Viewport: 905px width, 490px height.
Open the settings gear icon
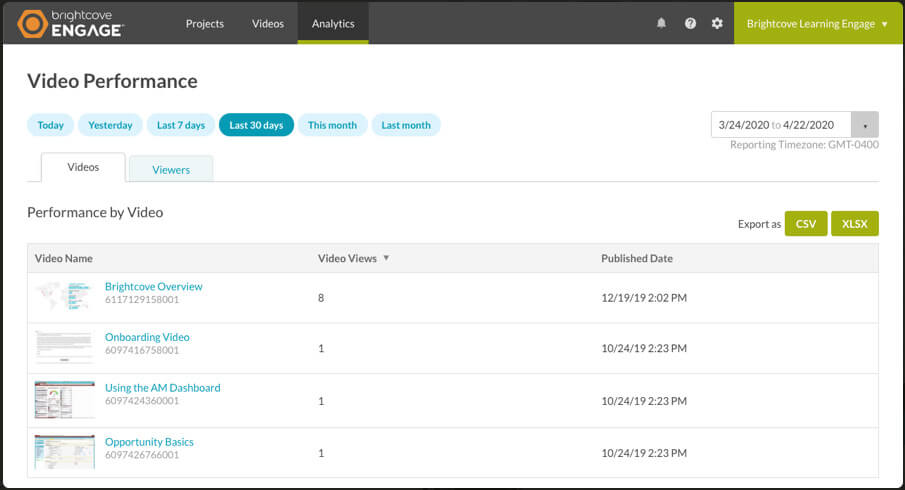click(x=717, y=23)
